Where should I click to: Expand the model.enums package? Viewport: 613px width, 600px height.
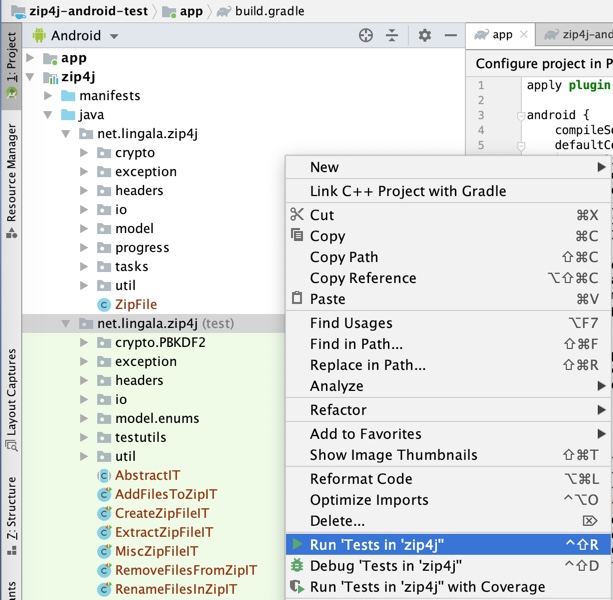(84, 418)
